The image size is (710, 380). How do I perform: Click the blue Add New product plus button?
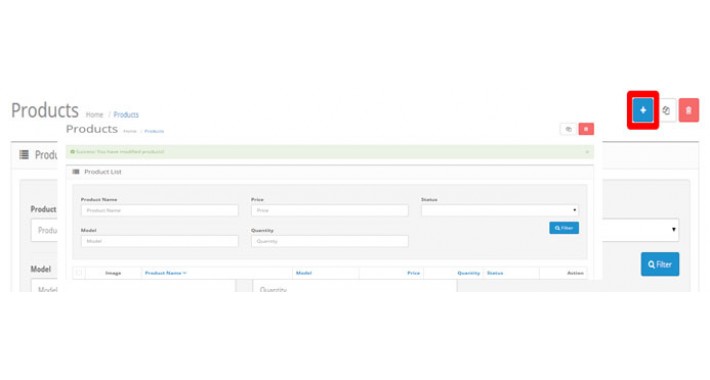643,110
